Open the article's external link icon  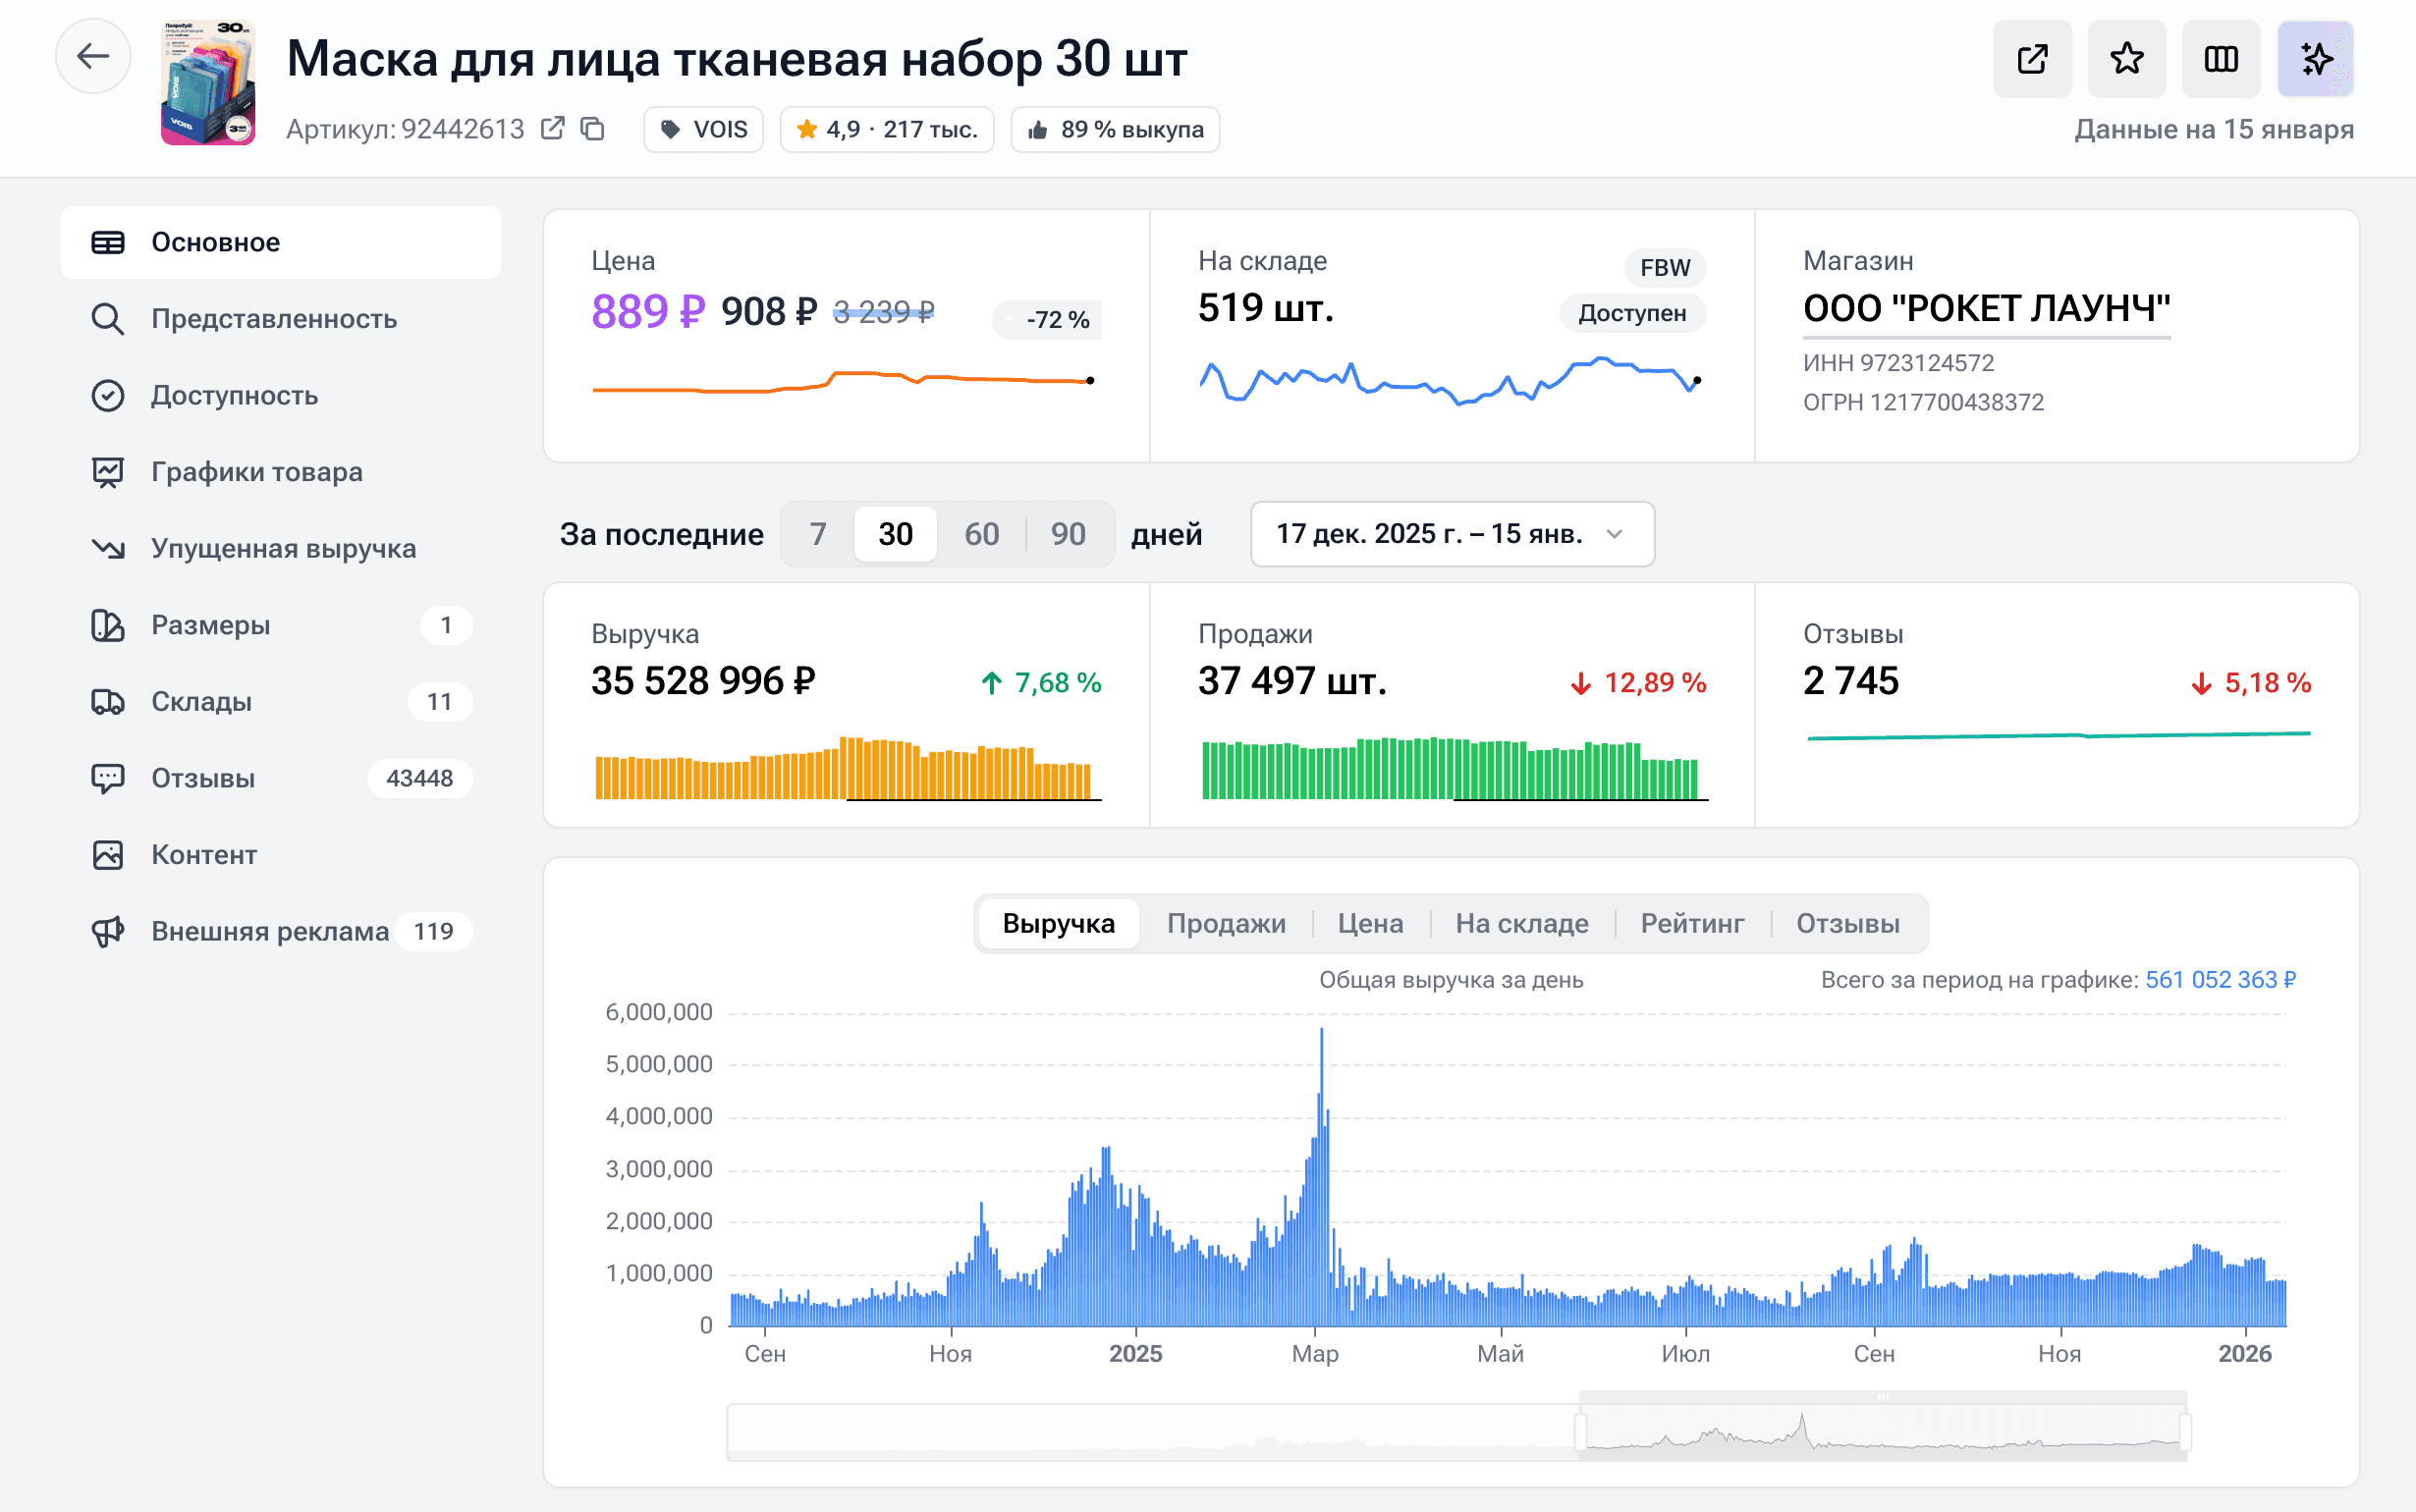(x=552, y=129)
